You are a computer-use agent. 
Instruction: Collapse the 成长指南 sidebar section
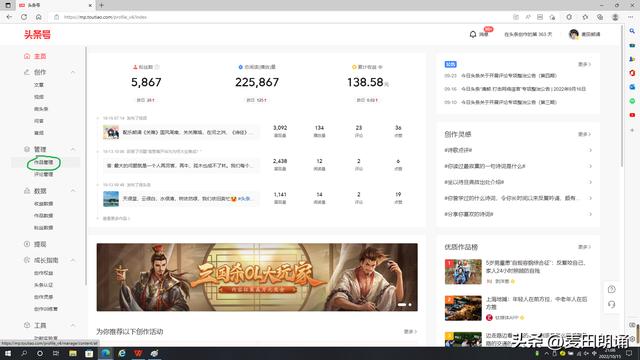(73, 260)
